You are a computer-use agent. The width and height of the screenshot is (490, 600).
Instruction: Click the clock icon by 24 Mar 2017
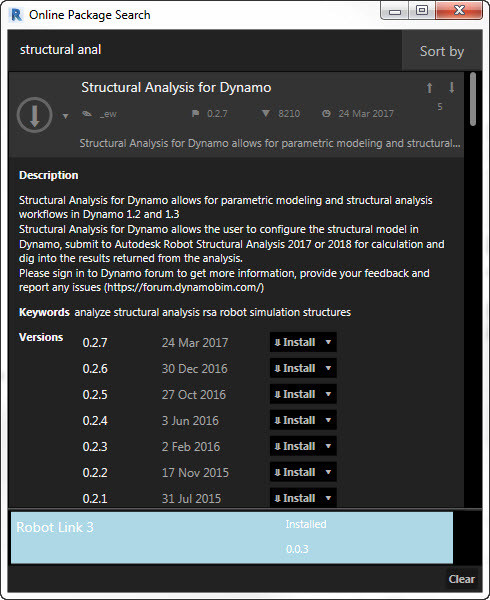point(326,114)
